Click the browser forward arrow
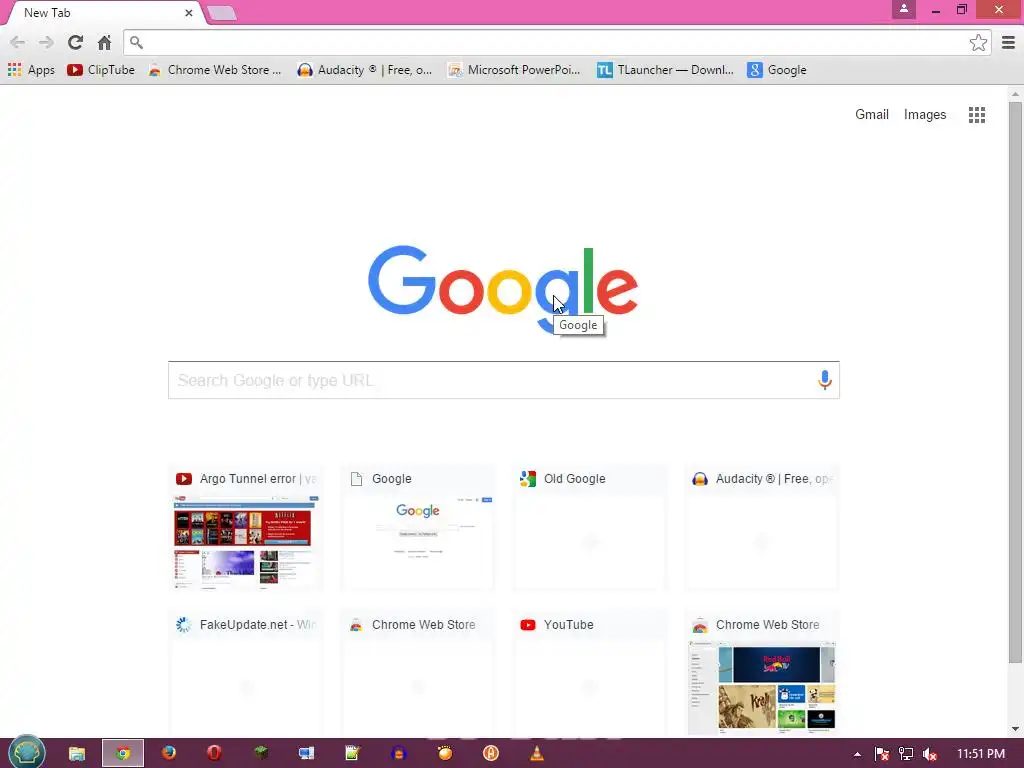 (46, 43)
